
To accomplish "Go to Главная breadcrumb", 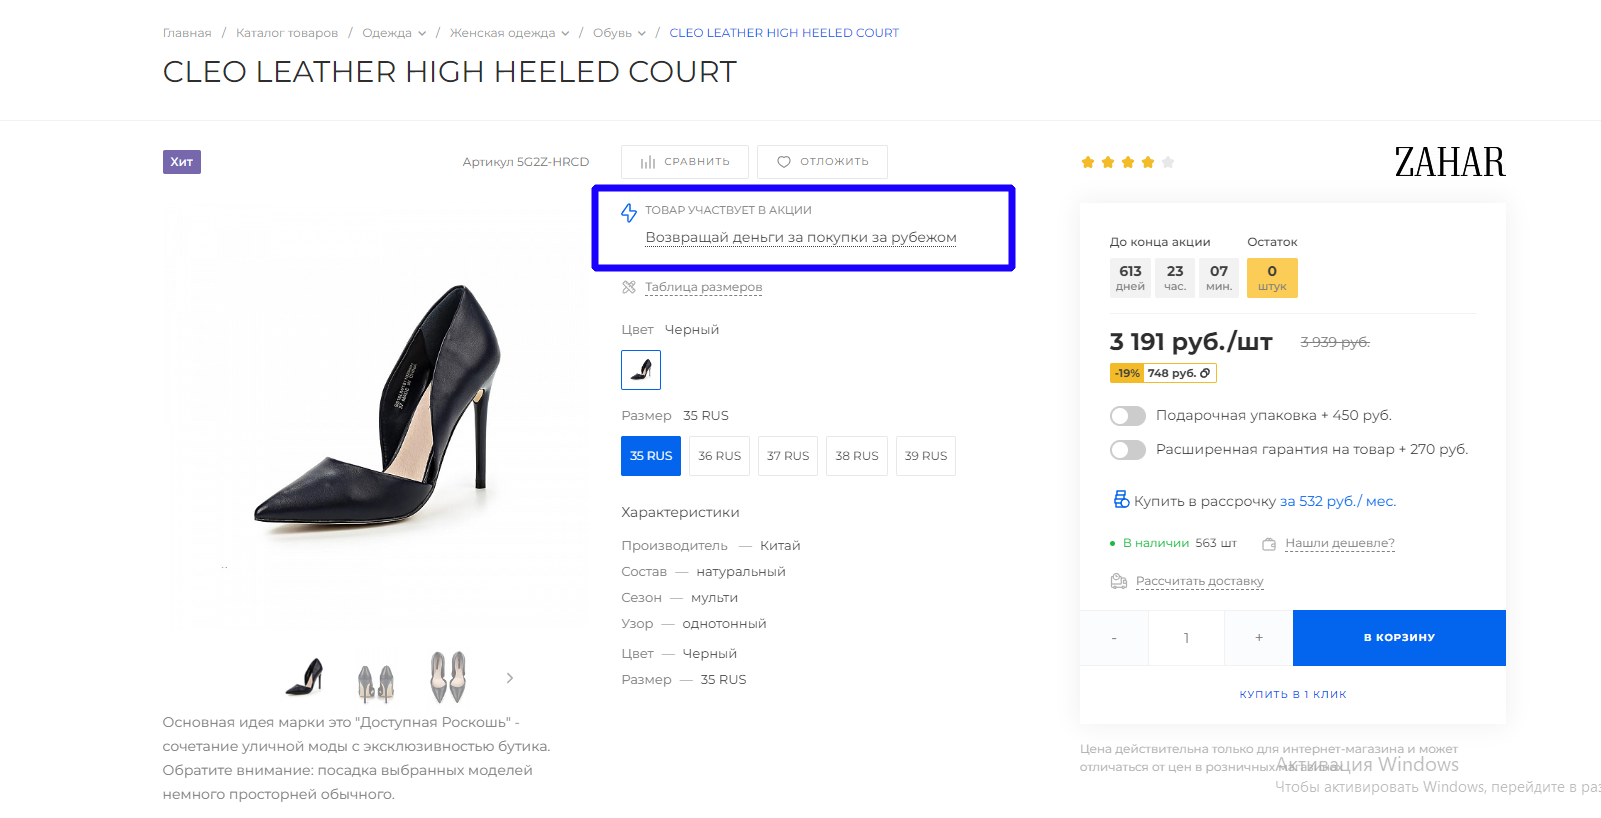I will click(x=187, y=33).
